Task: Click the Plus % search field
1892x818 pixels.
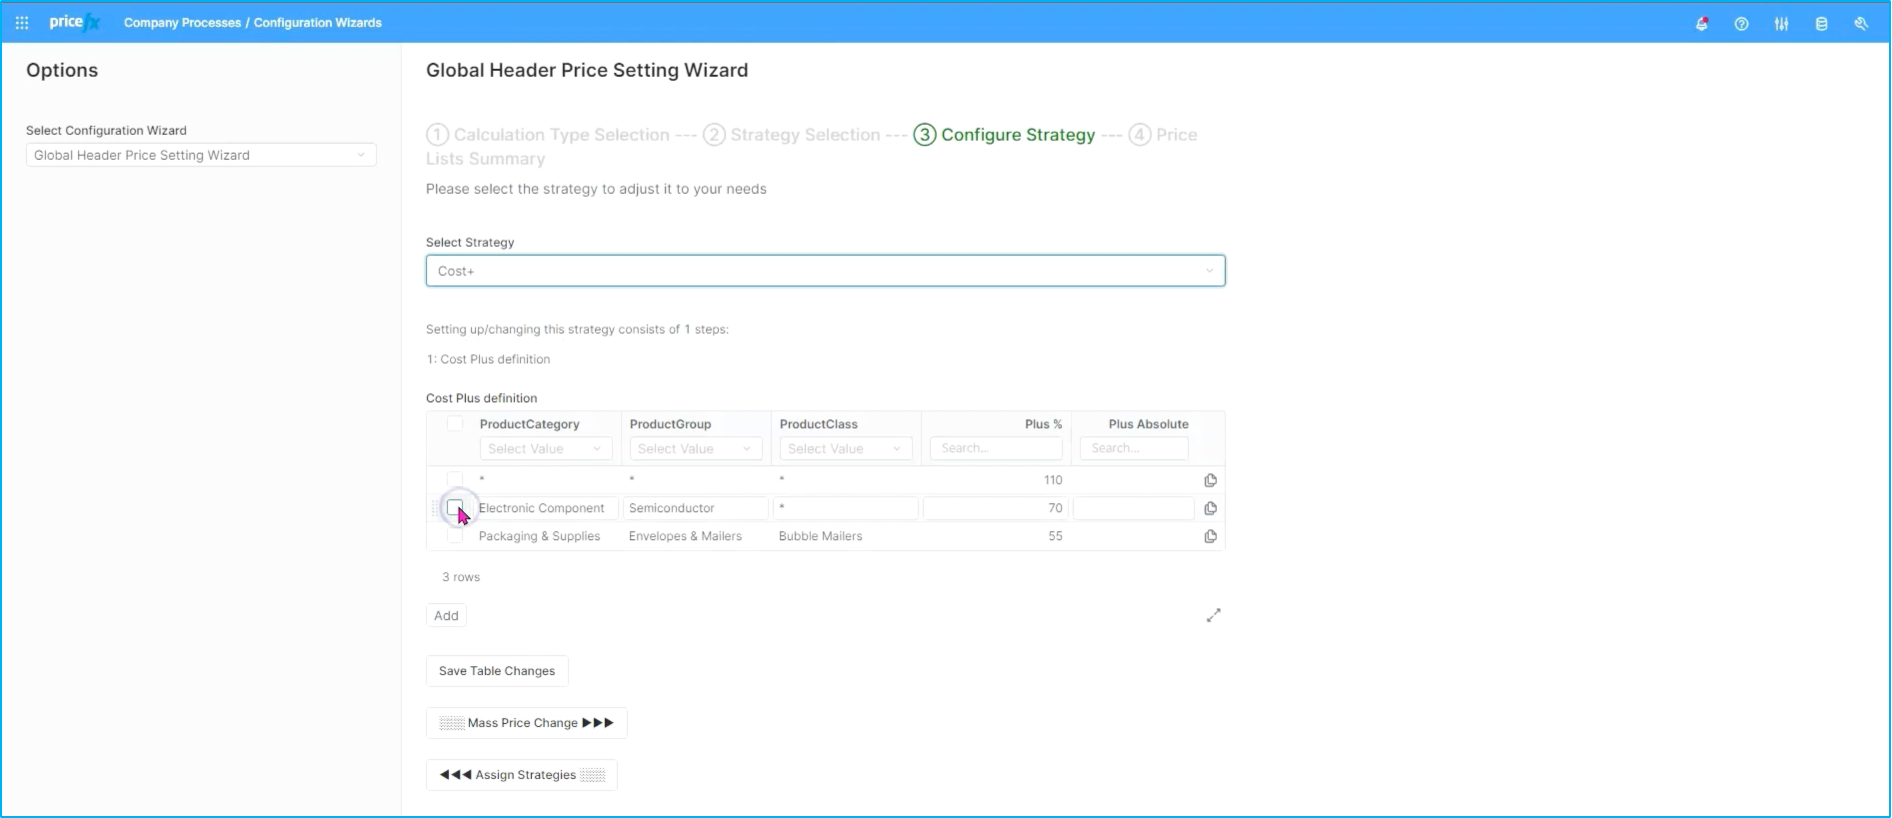Action: [x=996, y=449]
